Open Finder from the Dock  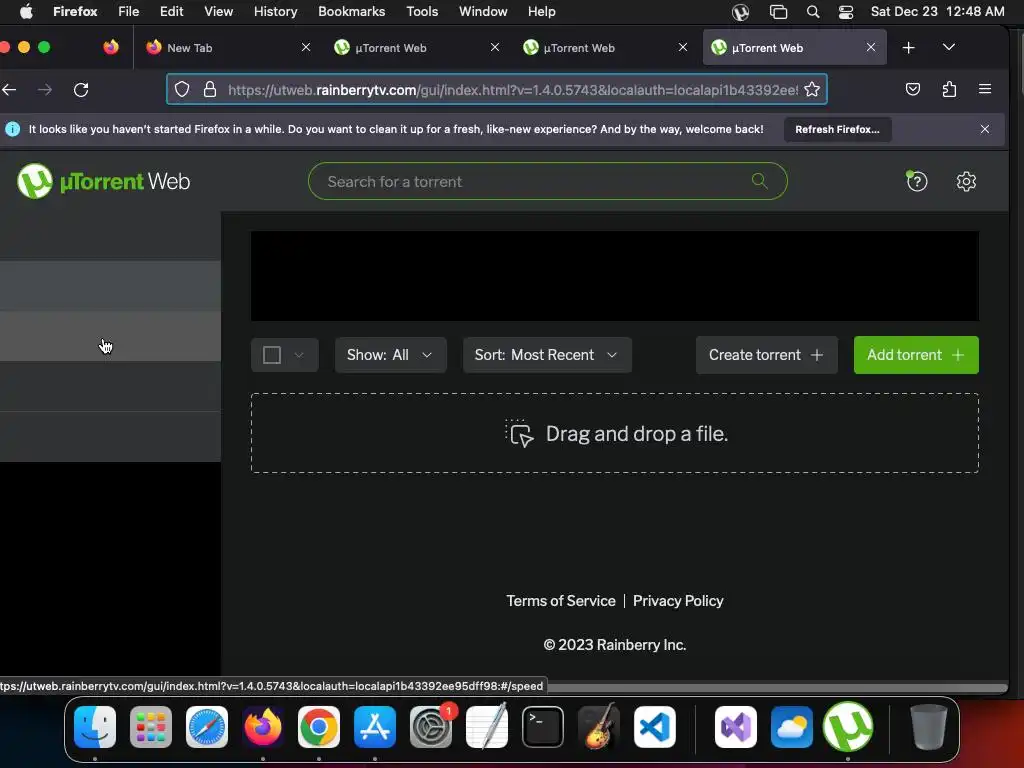95,726
